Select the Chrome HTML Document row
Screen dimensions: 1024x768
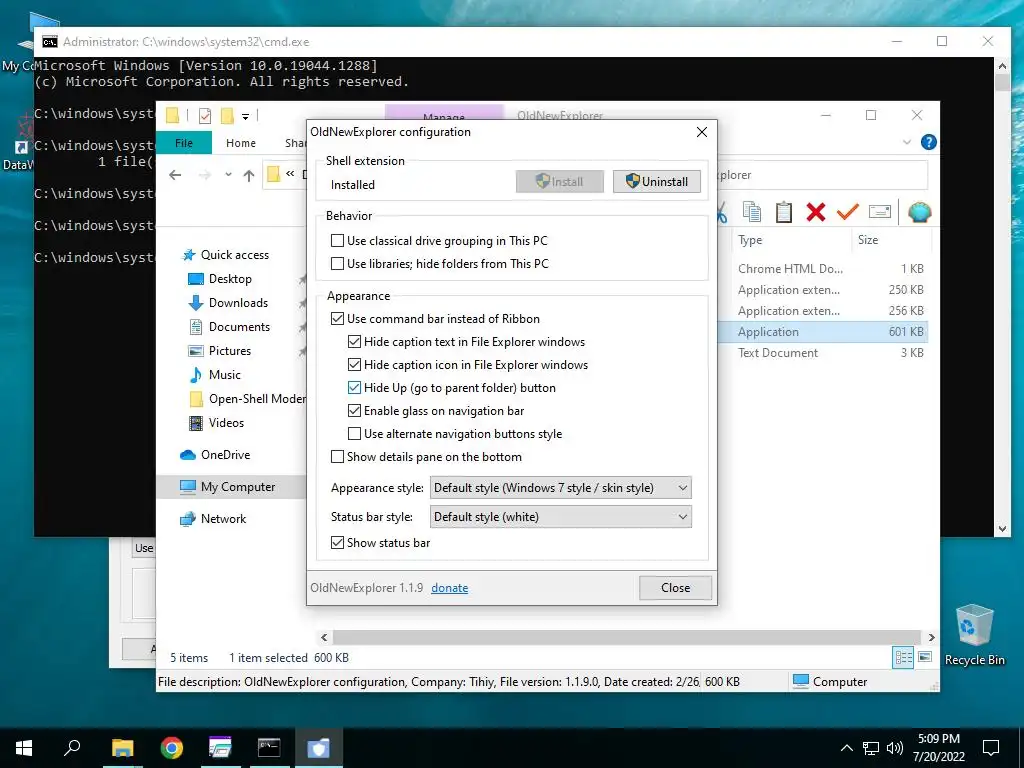tap(823, 268)
